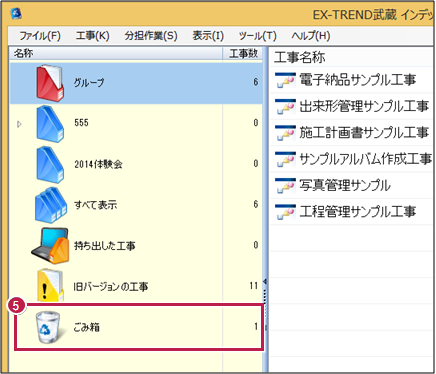Open the ヘルプ(H) menu
Screen dimensions: 436x374
[311, 36]
